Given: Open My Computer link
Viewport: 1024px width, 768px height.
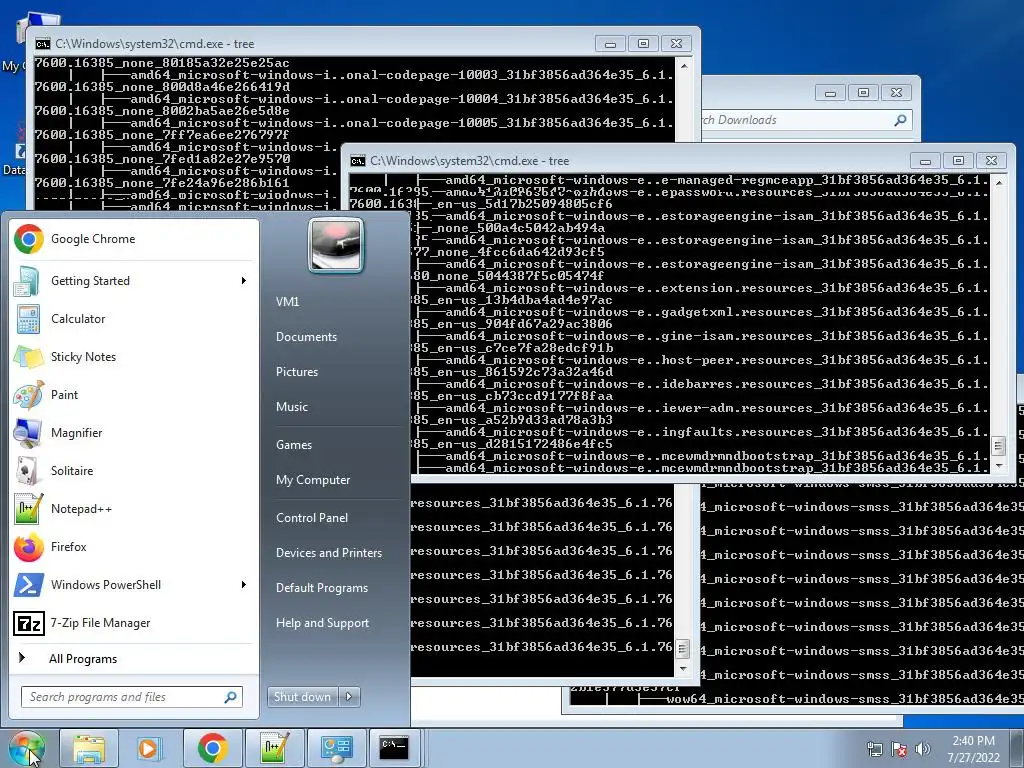Looking at the screenshot, I should point(313,480).
